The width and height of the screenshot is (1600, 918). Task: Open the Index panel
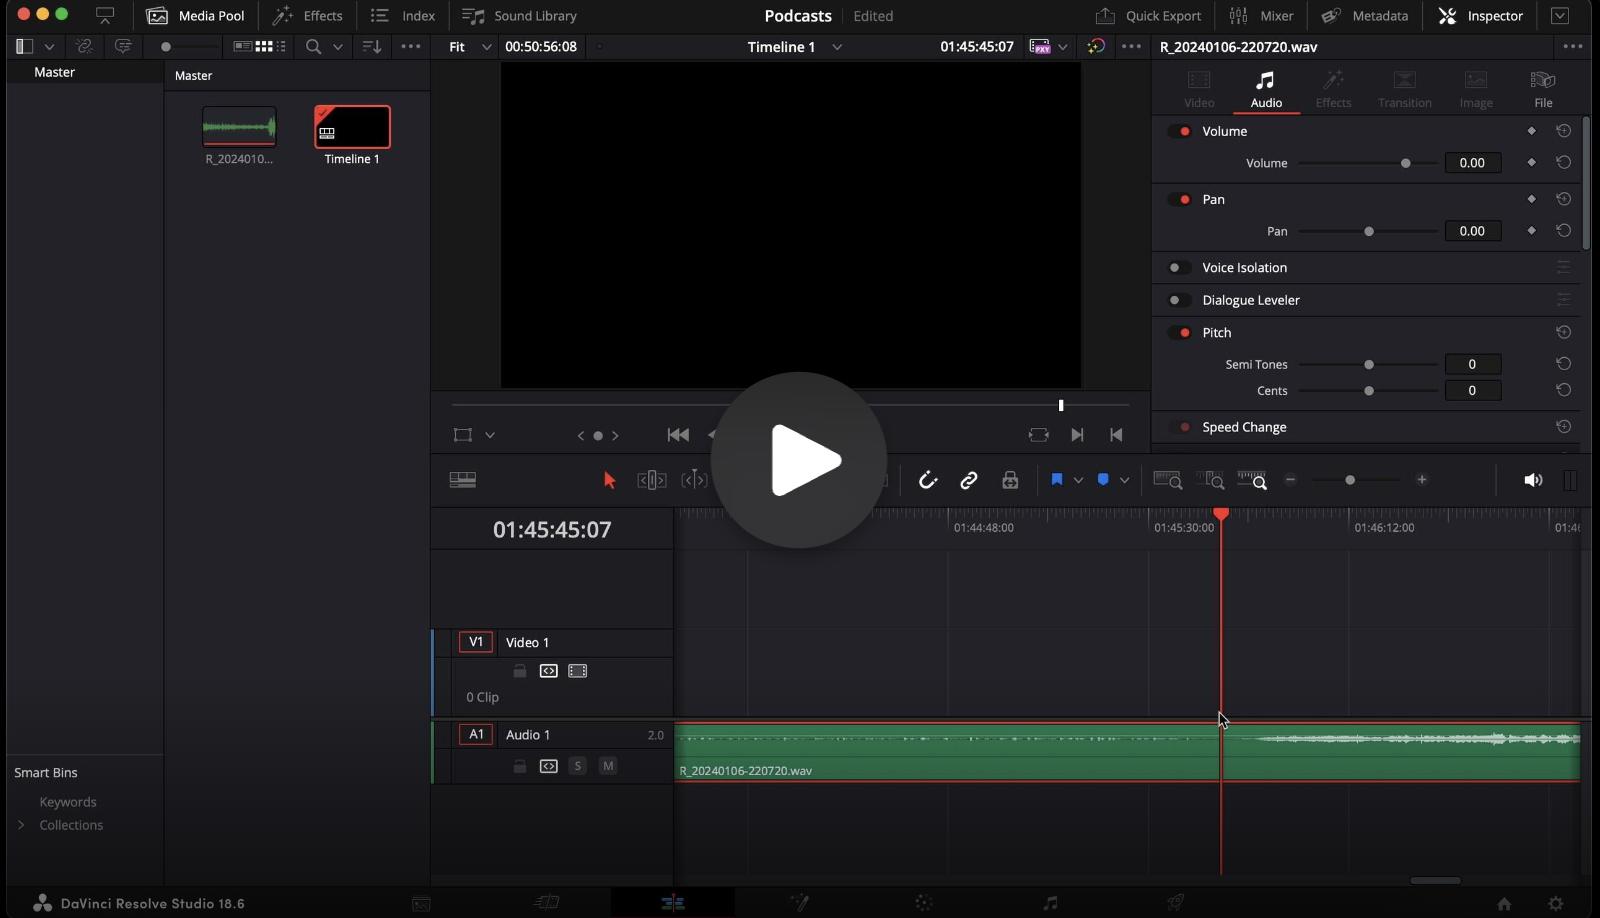(403, 16)
